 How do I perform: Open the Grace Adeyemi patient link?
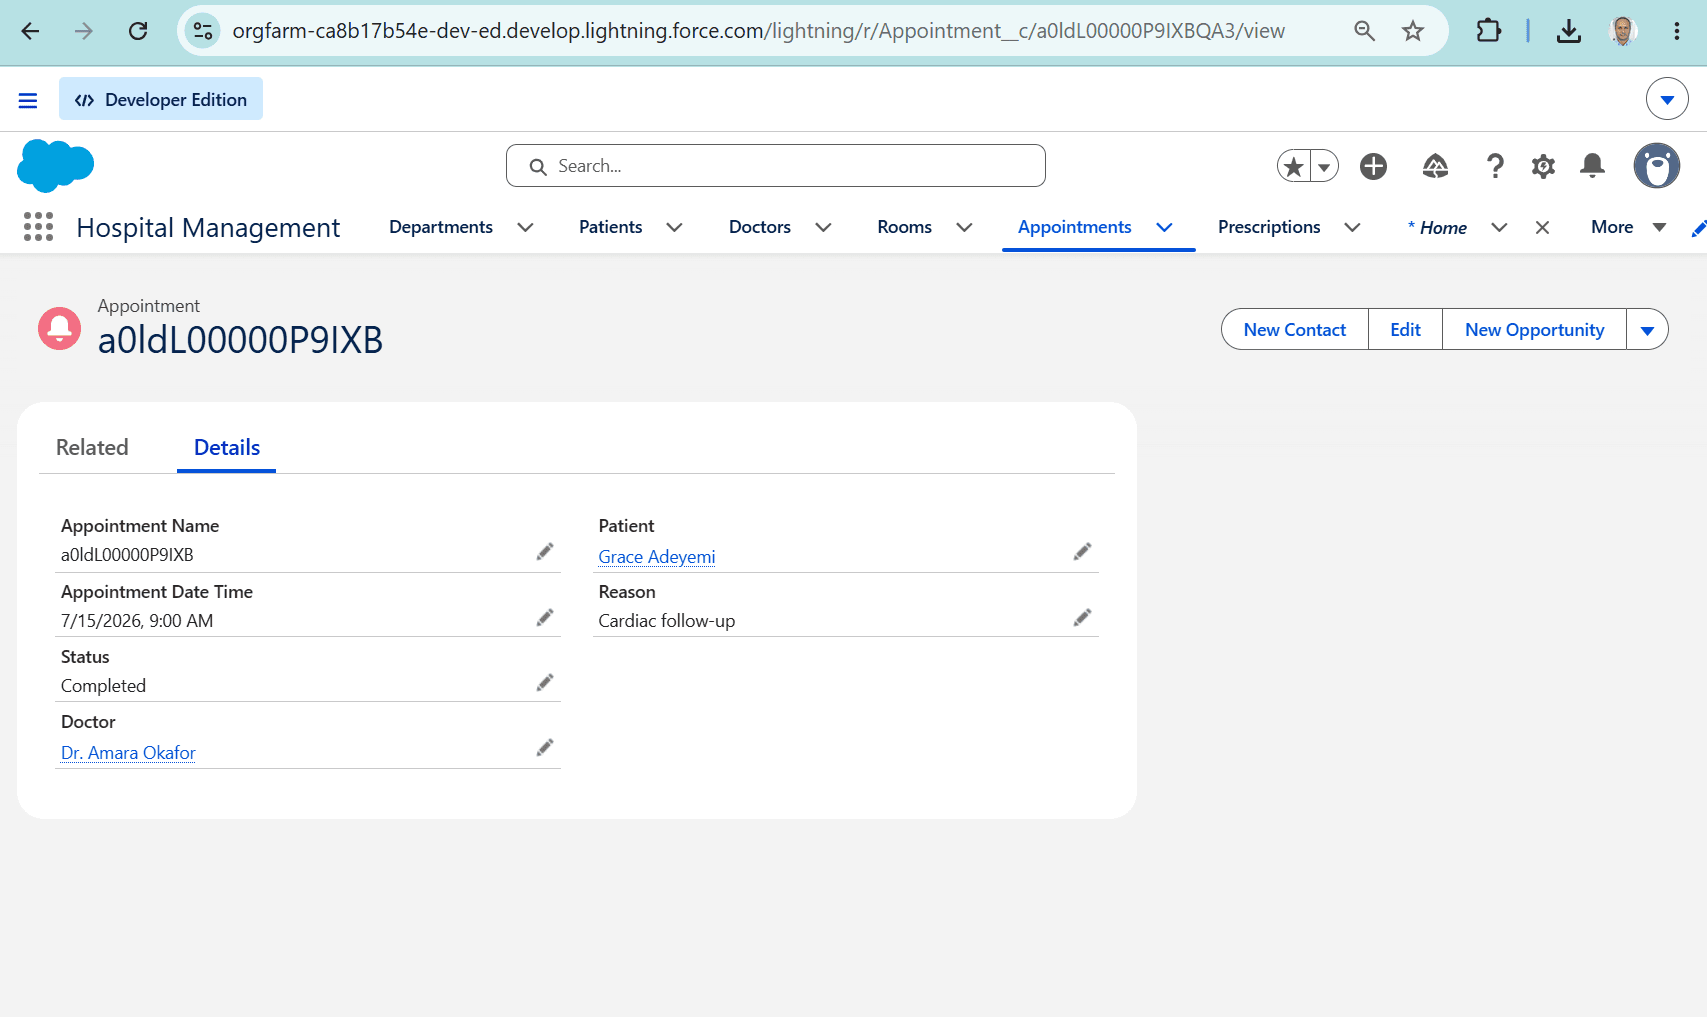(657, 557)
